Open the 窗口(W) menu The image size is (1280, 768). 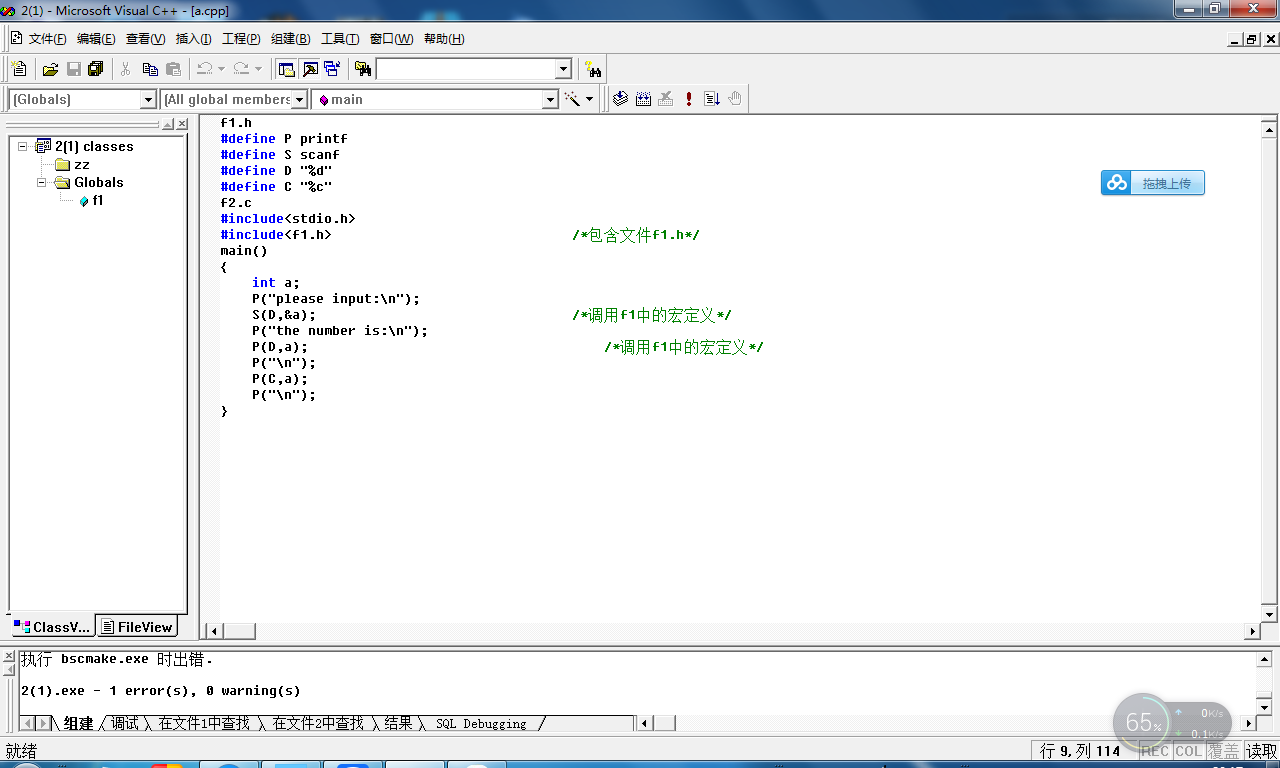coord(391,39)
